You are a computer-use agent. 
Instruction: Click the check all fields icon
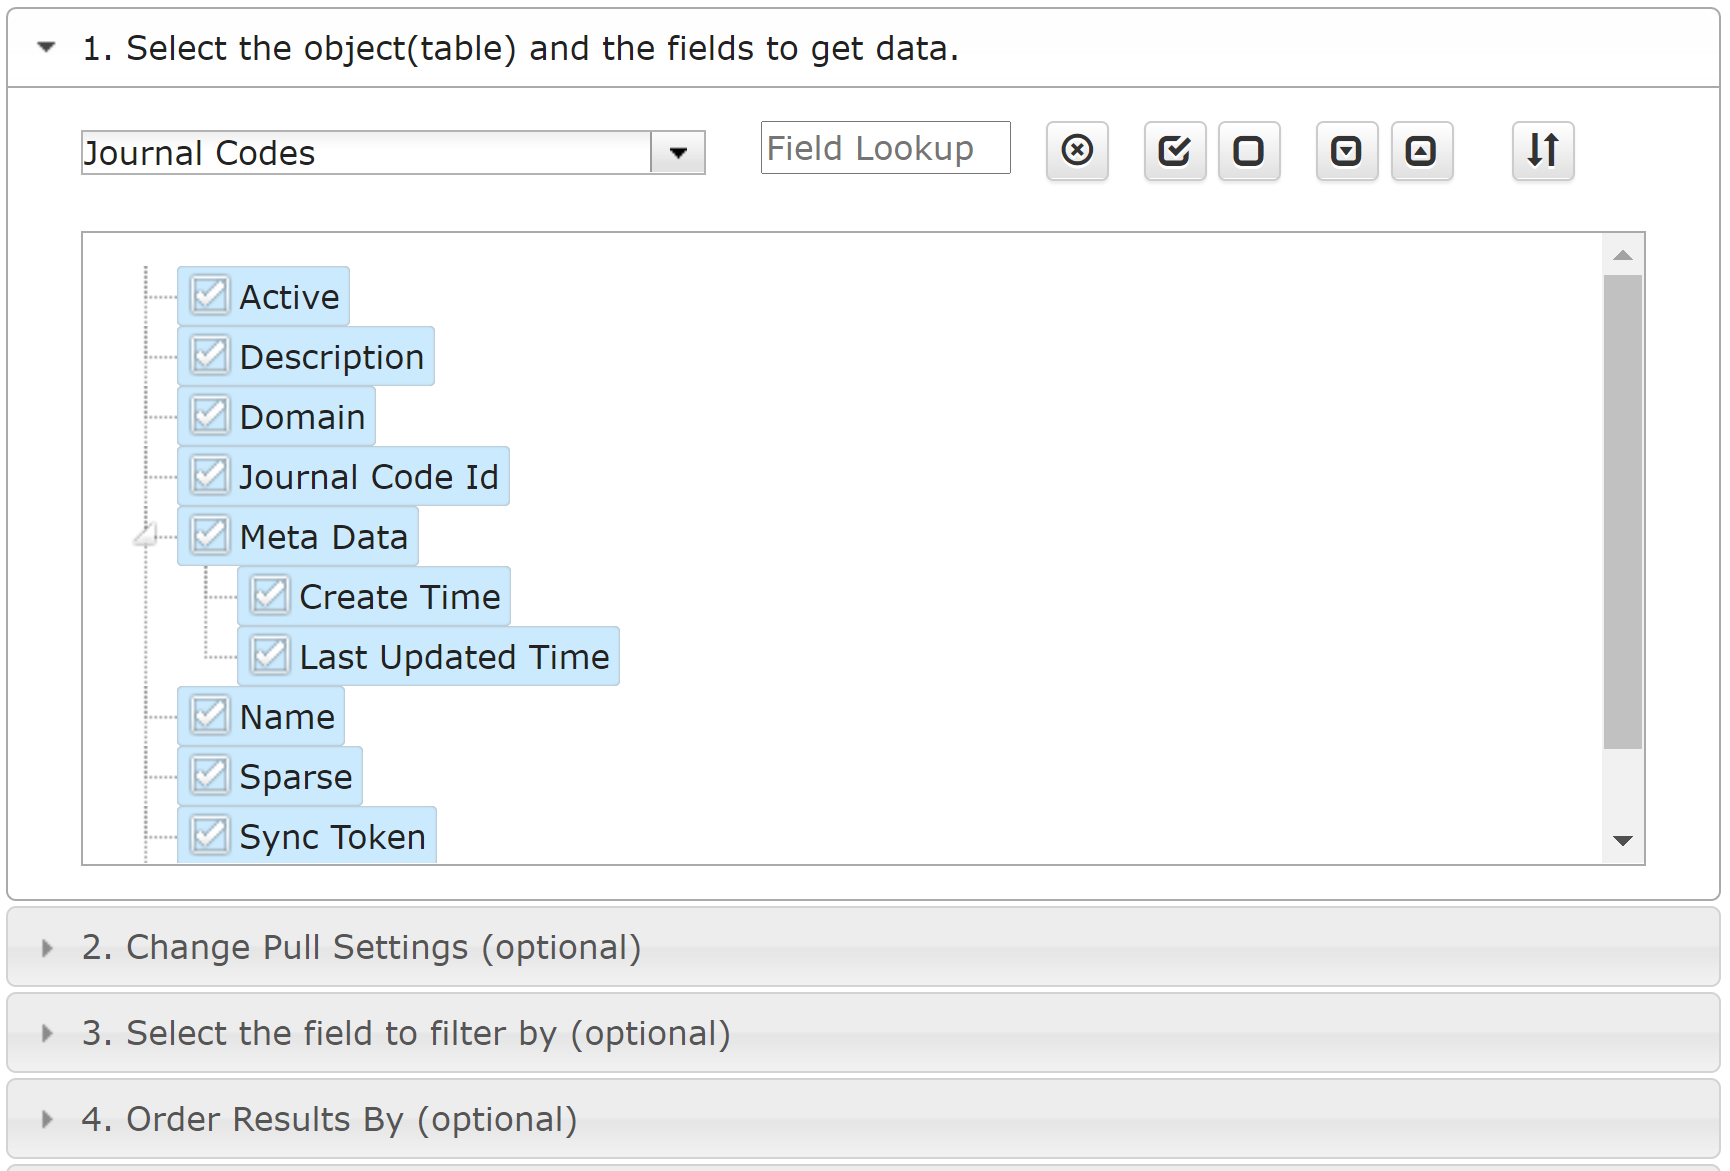[1174, 151]
